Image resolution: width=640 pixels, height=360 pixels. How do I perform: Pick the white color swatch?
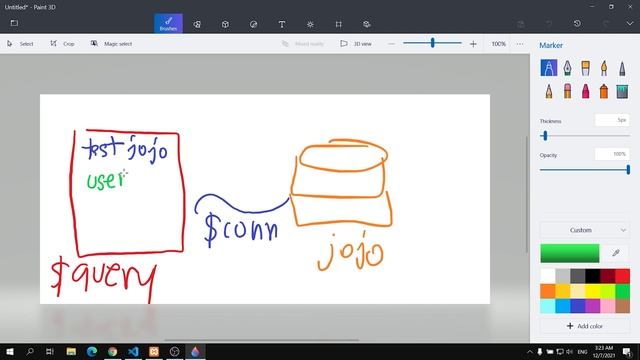point(547,276)
